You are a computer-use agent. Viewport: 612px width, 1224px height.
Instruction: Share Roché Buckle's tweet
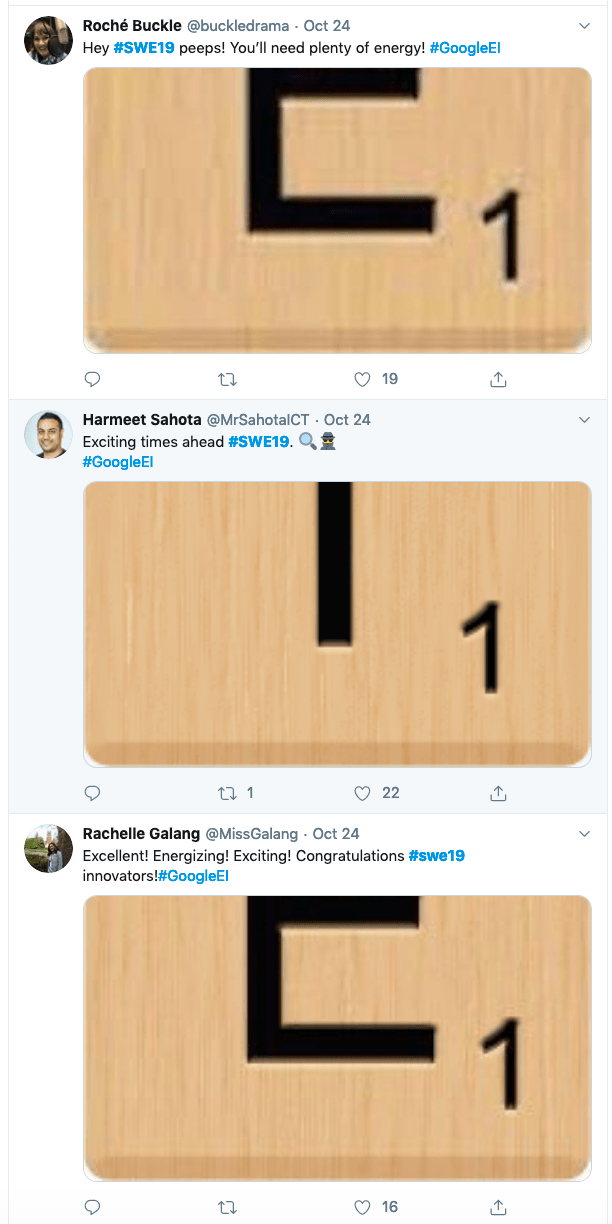tap(498, 380)
